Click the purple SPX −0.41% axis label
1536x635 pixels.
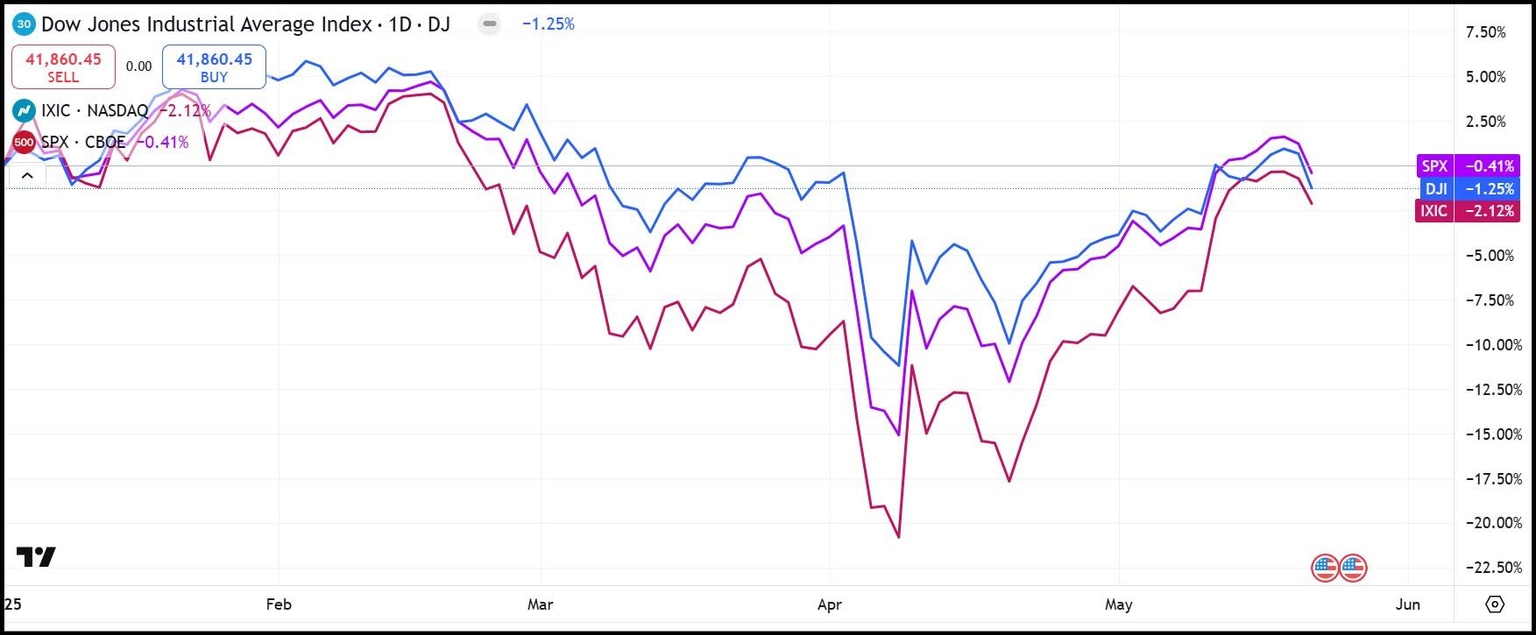[1467, 166]
